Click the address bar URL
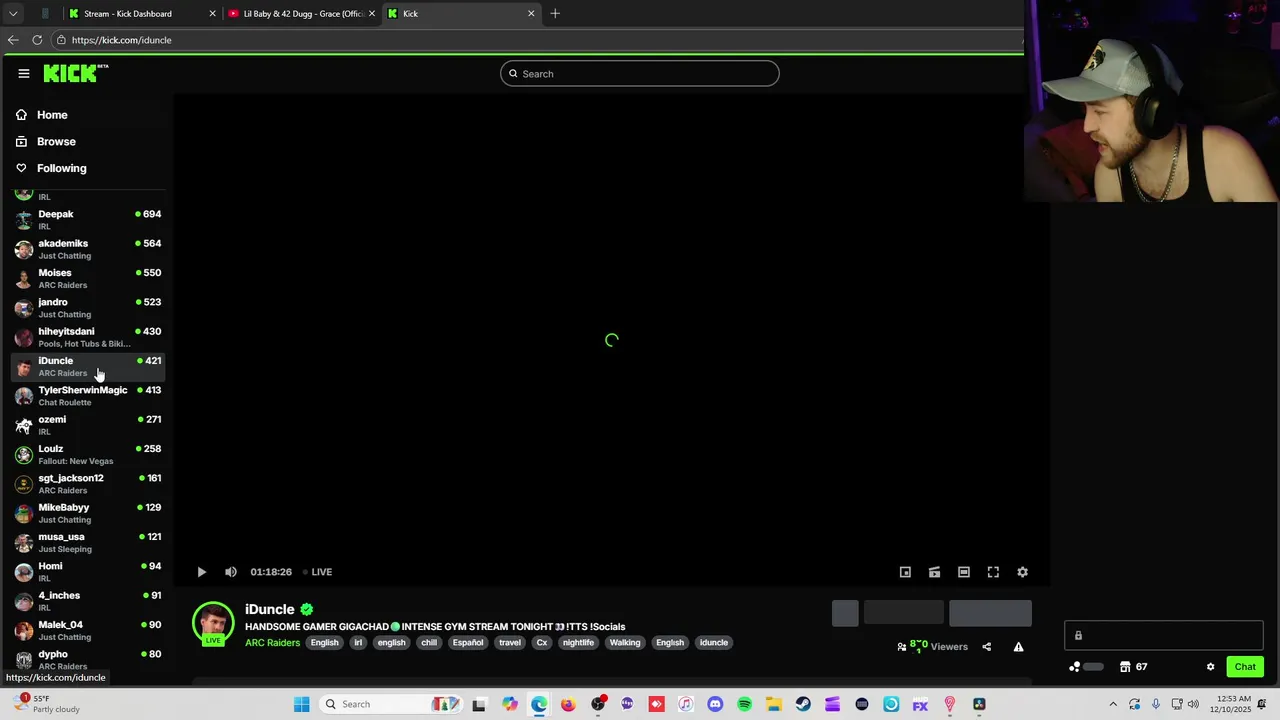The width and height of the screenshot is (1280, 720). coord(121,40)
